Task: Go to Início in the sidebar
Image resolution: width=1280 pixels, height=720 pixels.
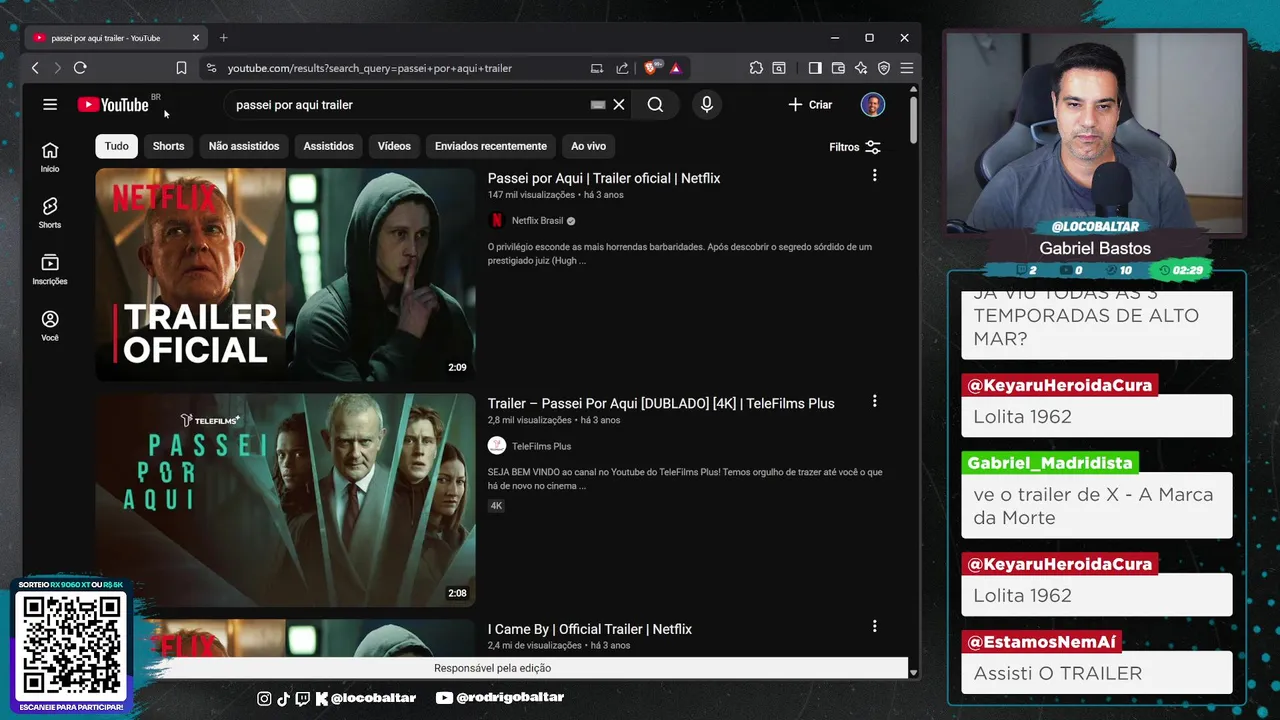Action: (50, 157)
